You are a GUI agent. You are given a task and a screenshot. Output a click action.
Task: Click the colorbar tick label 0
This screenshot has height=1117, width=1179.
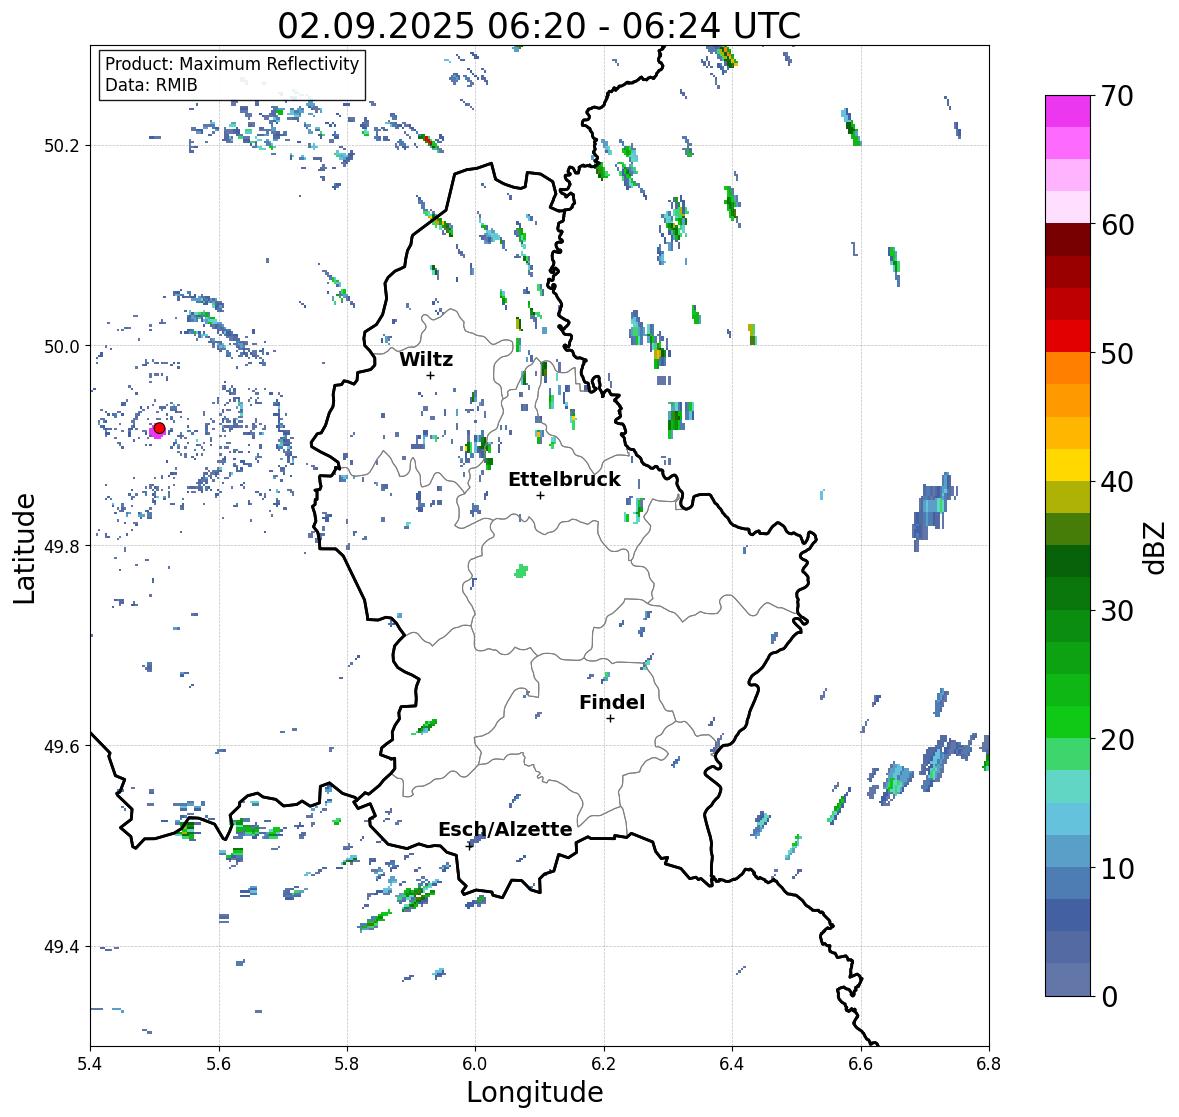[1109, 997]
